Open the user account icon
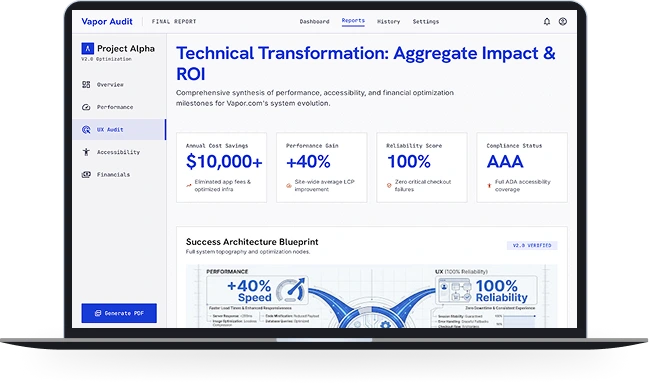The width and height of the screenshot is (649, 385). [x=562, y=22]
